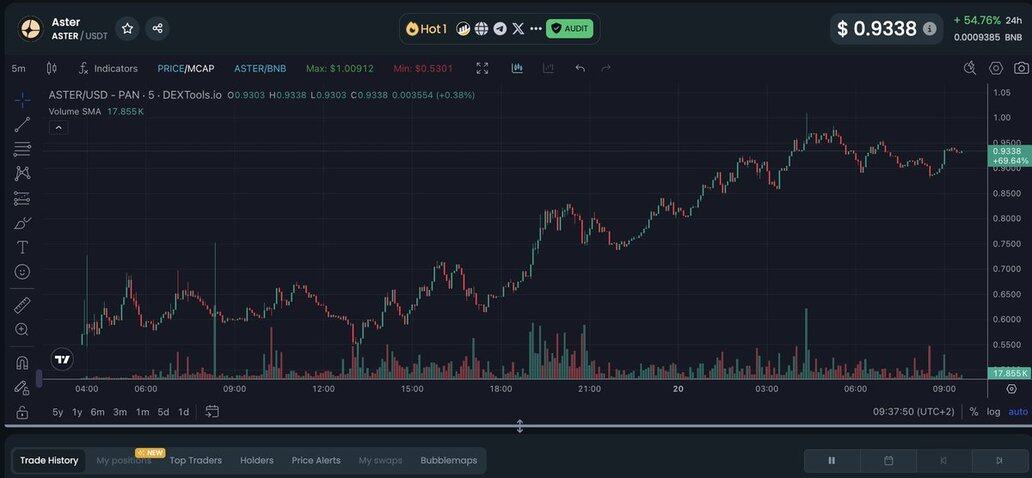The image size is (1032, 478).
Task: Open the Hot1 ranking badge
Action: [426, 29]
